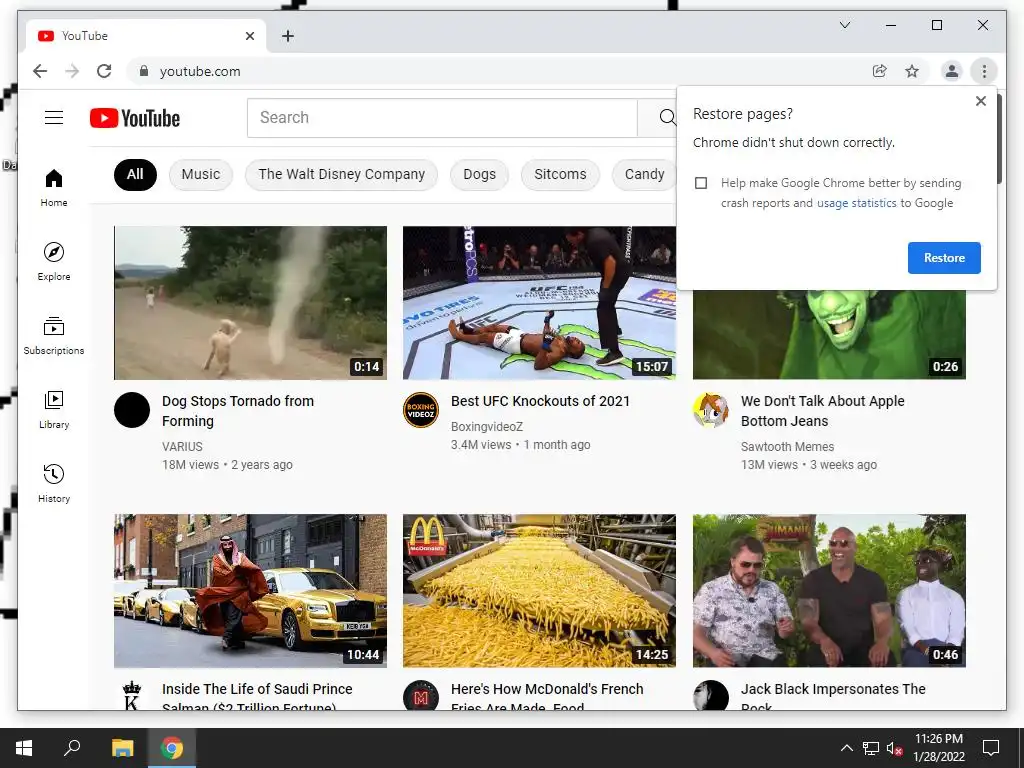Play the Jack Black 0:46 thumbnail
The width and height of the screenshot is (1024, 768).
[829, 590]
